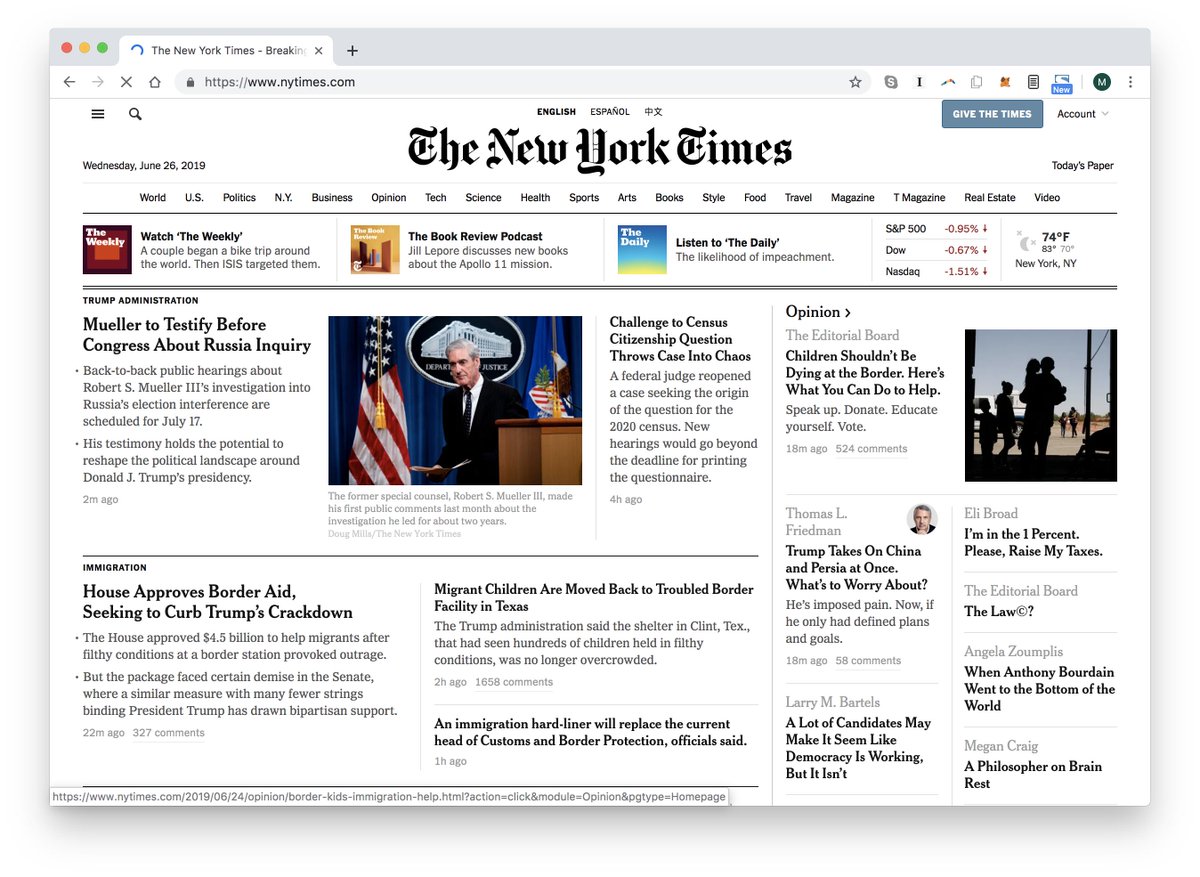This screenshot has height=877, width=1200.
Task: Click the Mueller press conference photo
Action: 455,401
